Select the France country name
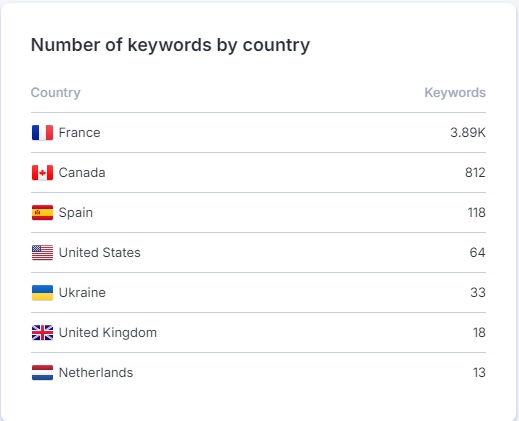 pos(79,133)
